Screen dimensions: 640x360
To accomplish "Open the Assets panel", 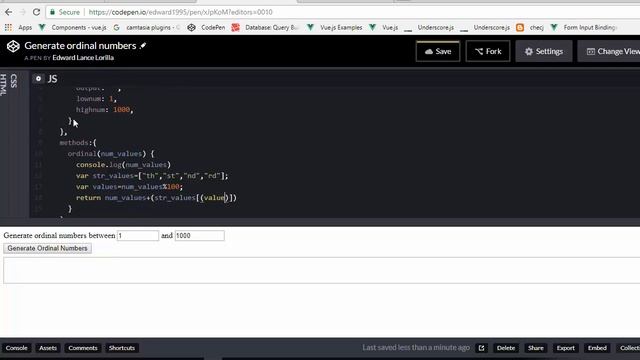I will click(48, 348).
